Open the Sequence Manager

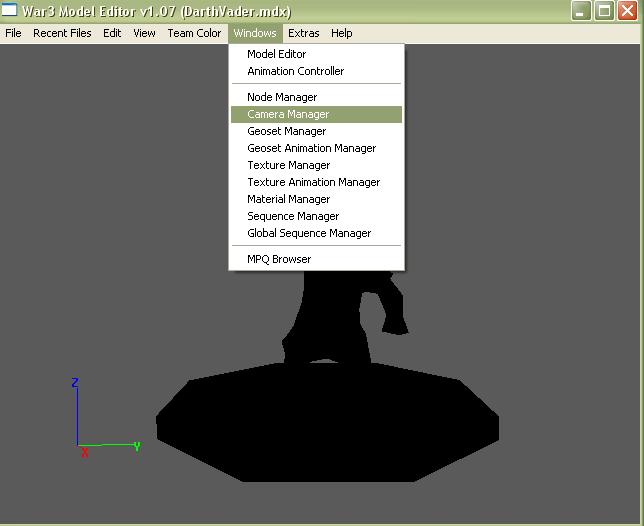click(316, 216)
